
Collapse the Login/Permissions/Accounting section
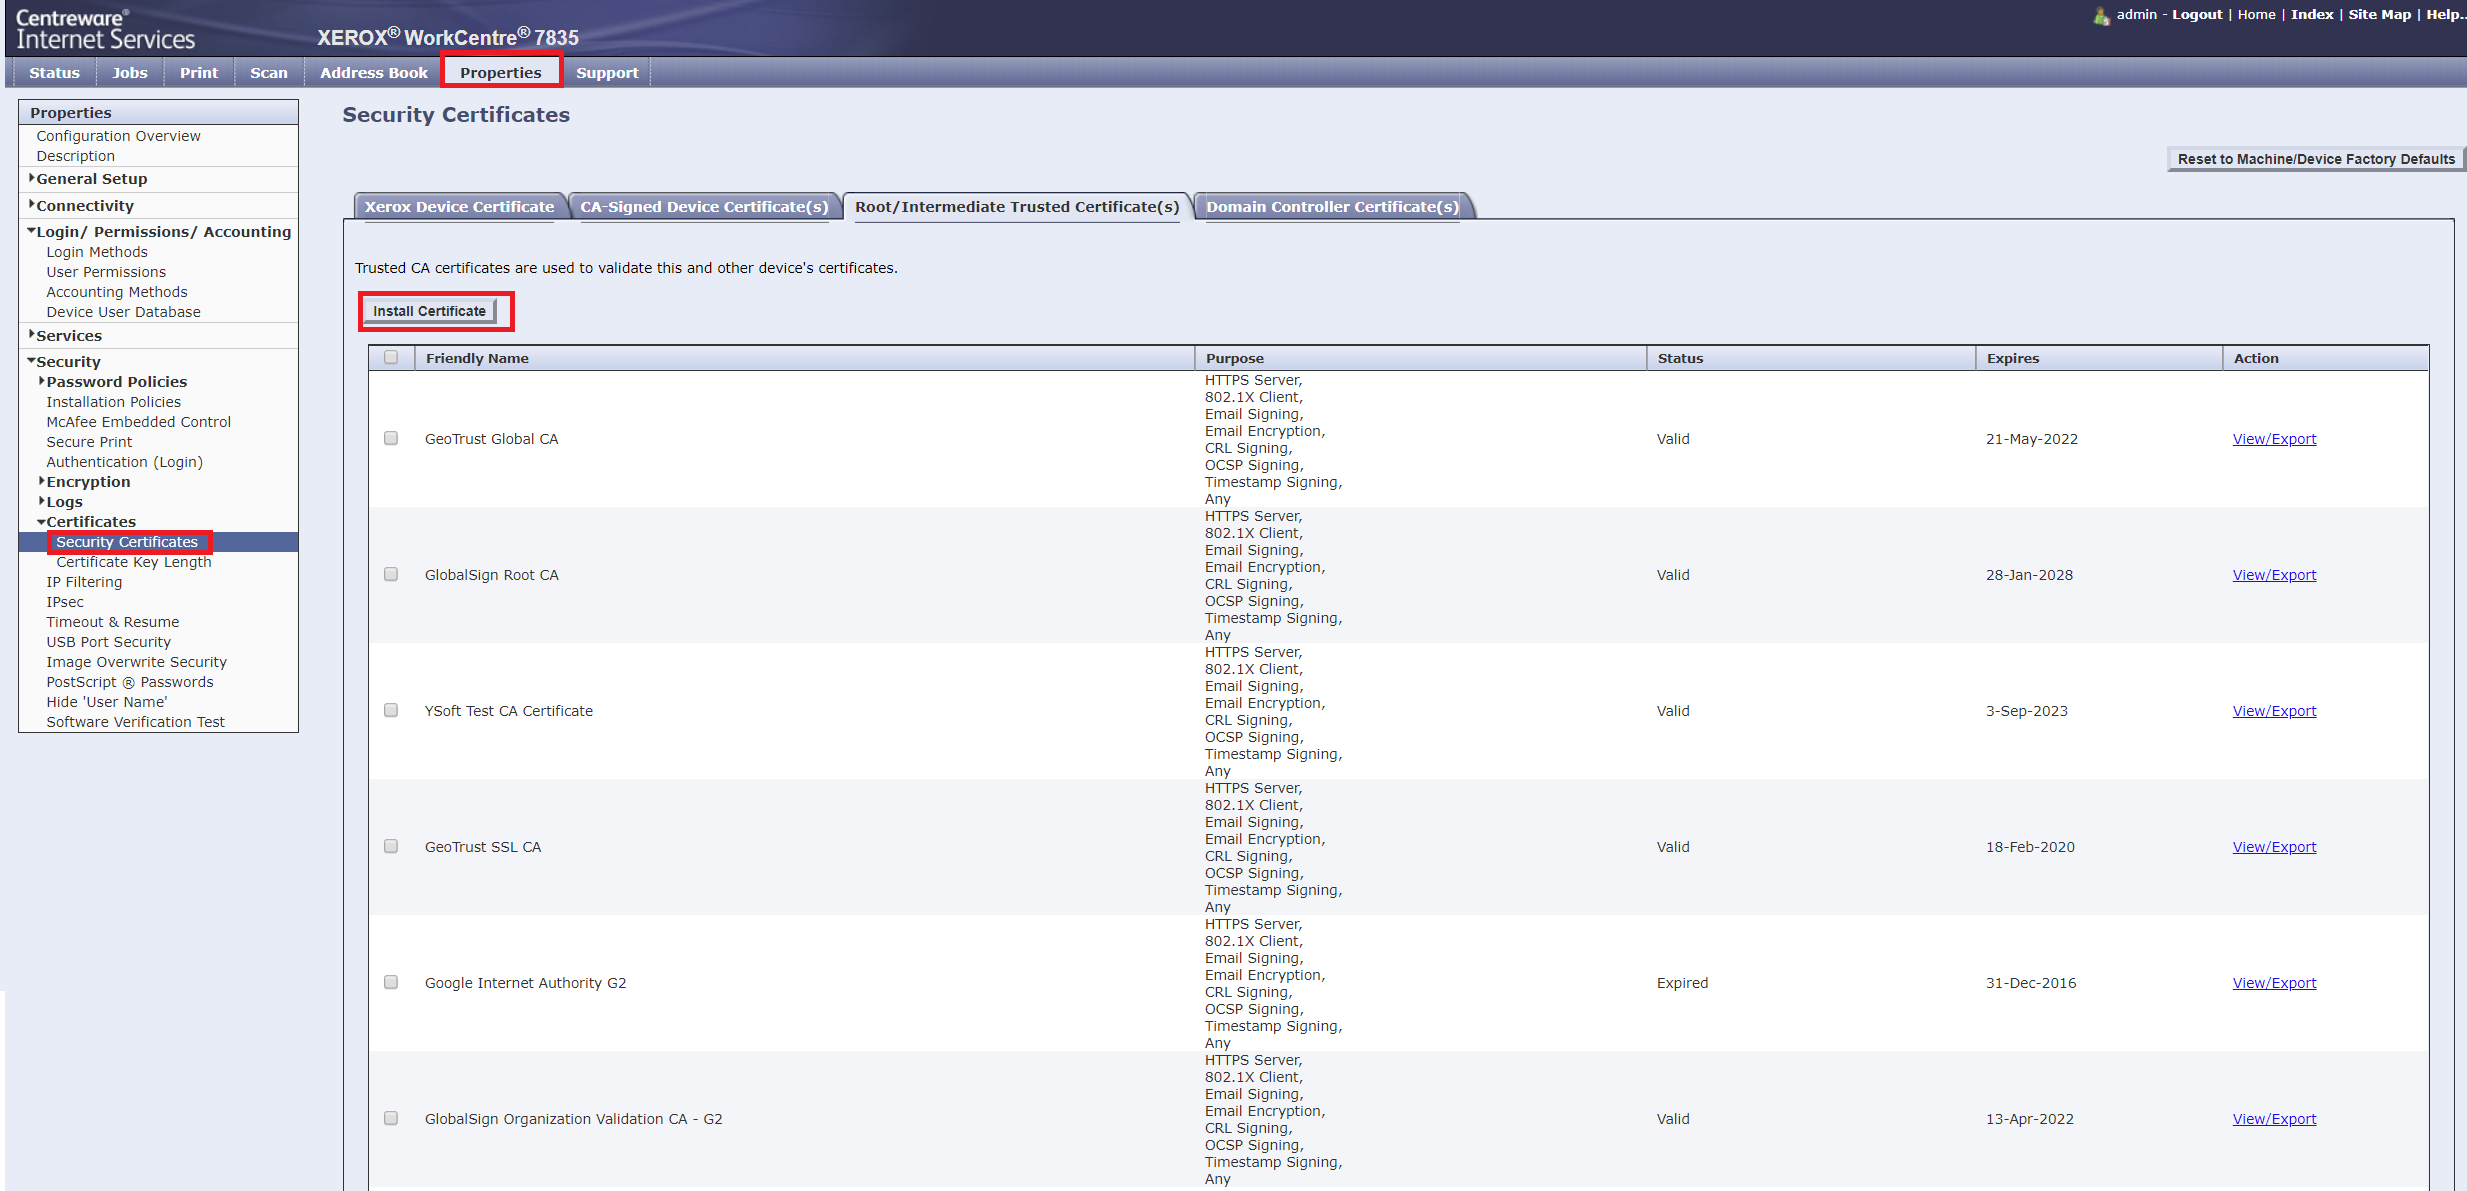32,231
